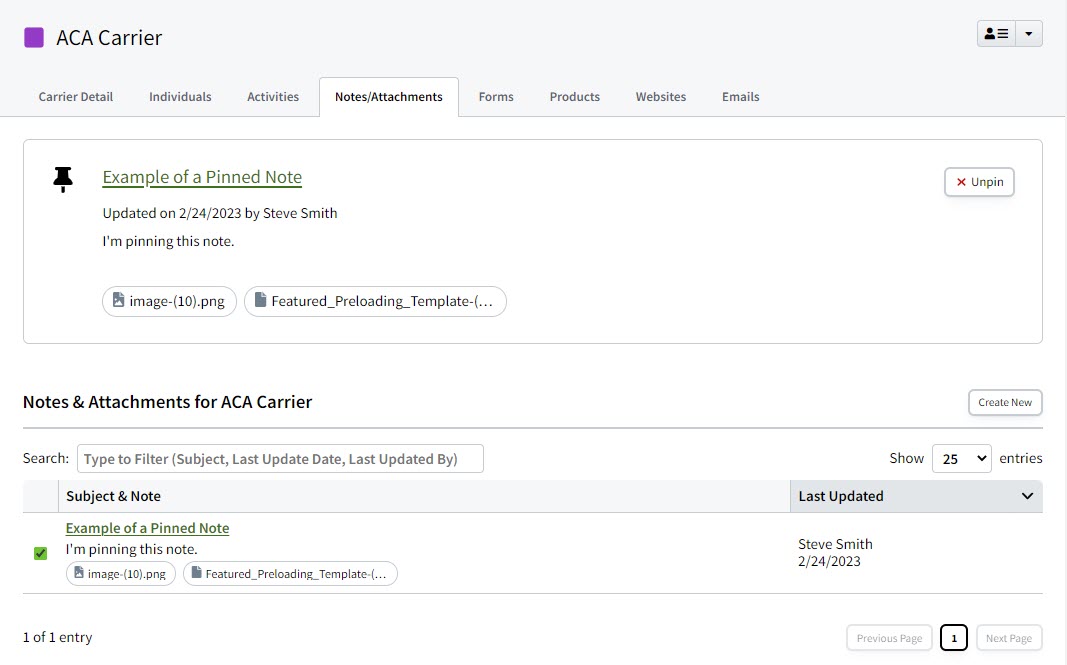
Task: Expand the caret dropdown beside user list icon
Action: pos(1029,33)
